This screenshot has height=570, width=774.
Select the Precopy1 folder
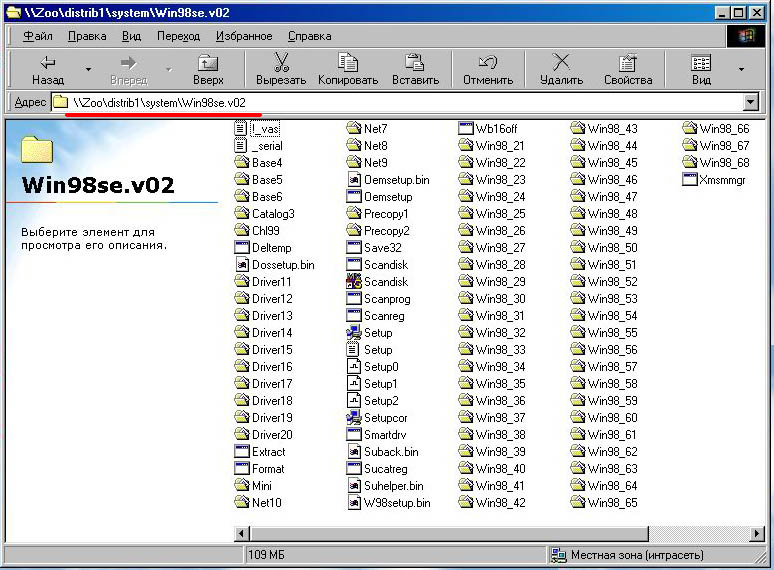pyautogui.click(x=378, y=214)
